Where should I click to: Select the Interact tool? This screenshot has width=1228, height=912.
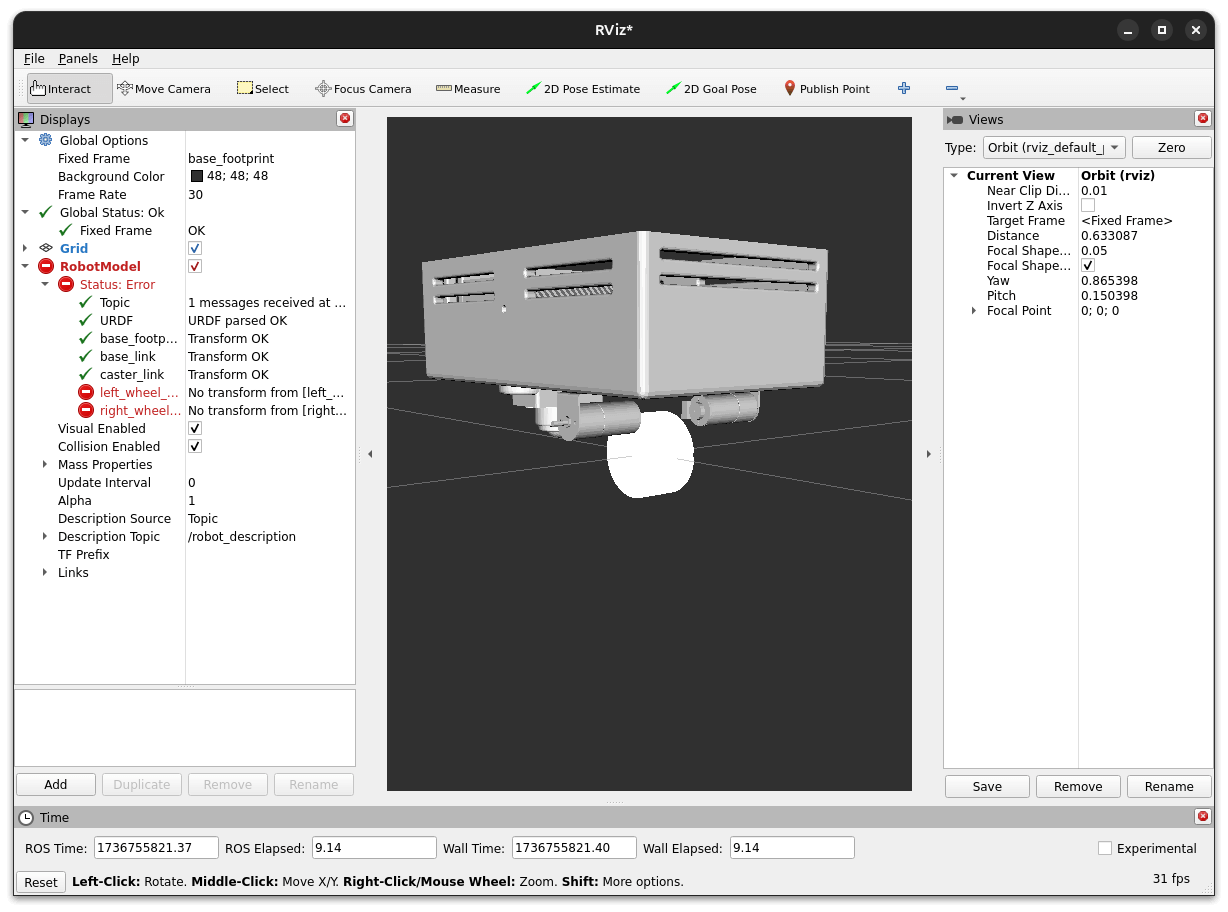pos(61,89)
